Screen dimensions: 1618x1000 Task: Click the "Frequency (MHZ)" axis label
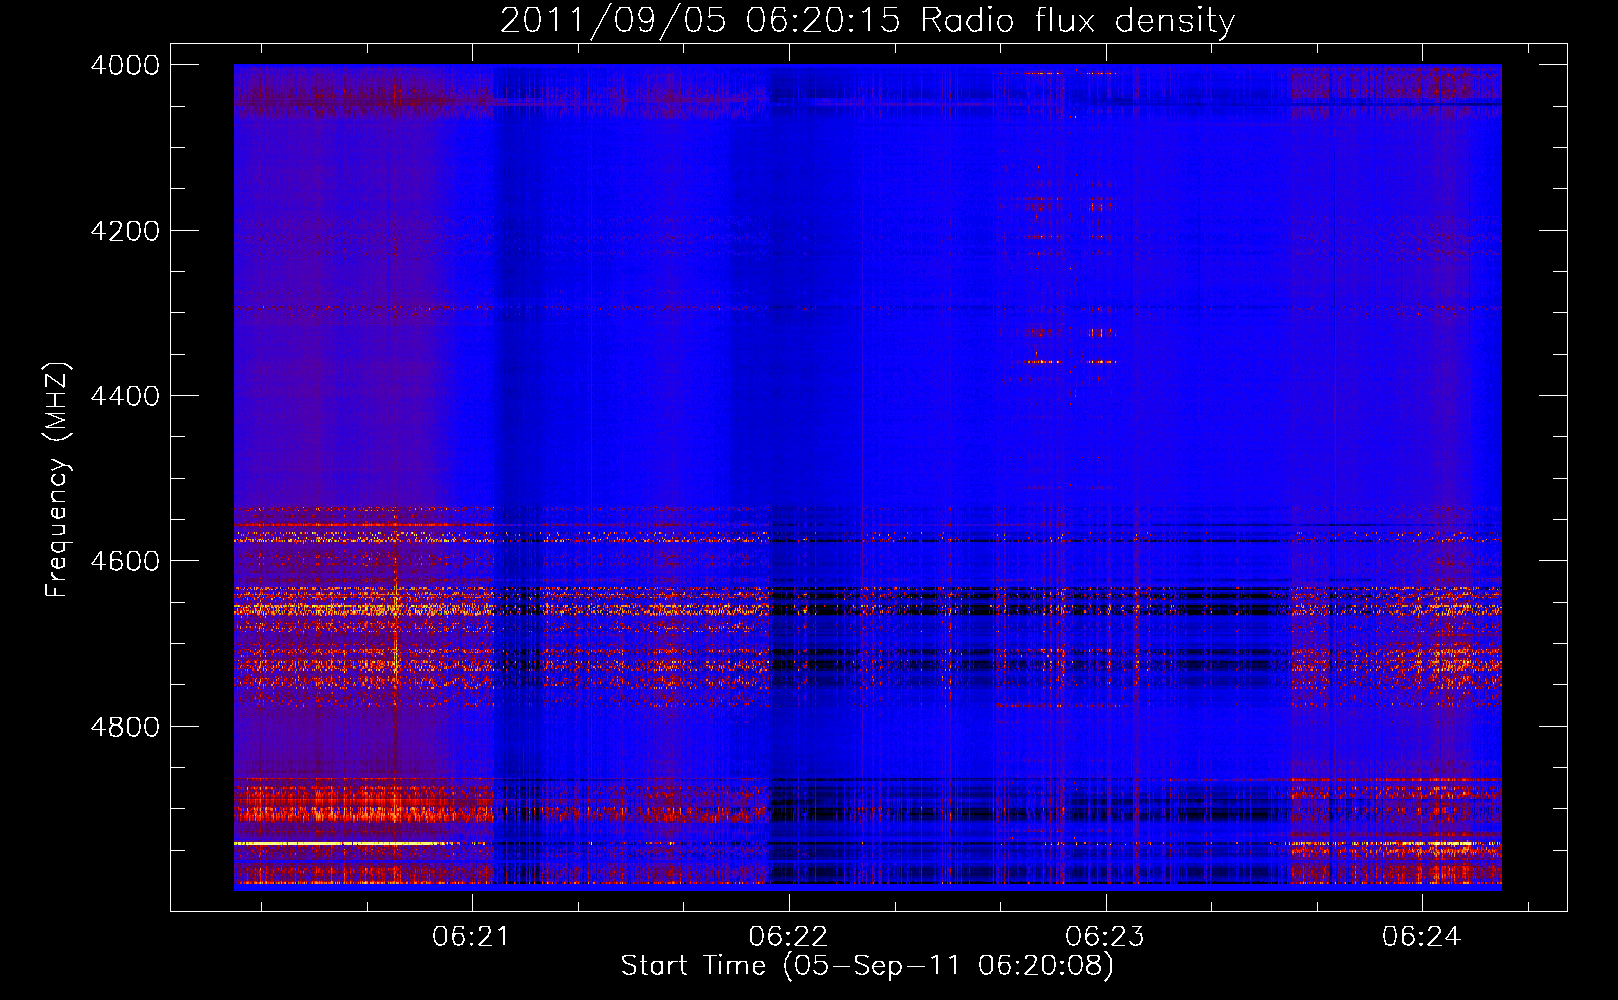point(58,480)
